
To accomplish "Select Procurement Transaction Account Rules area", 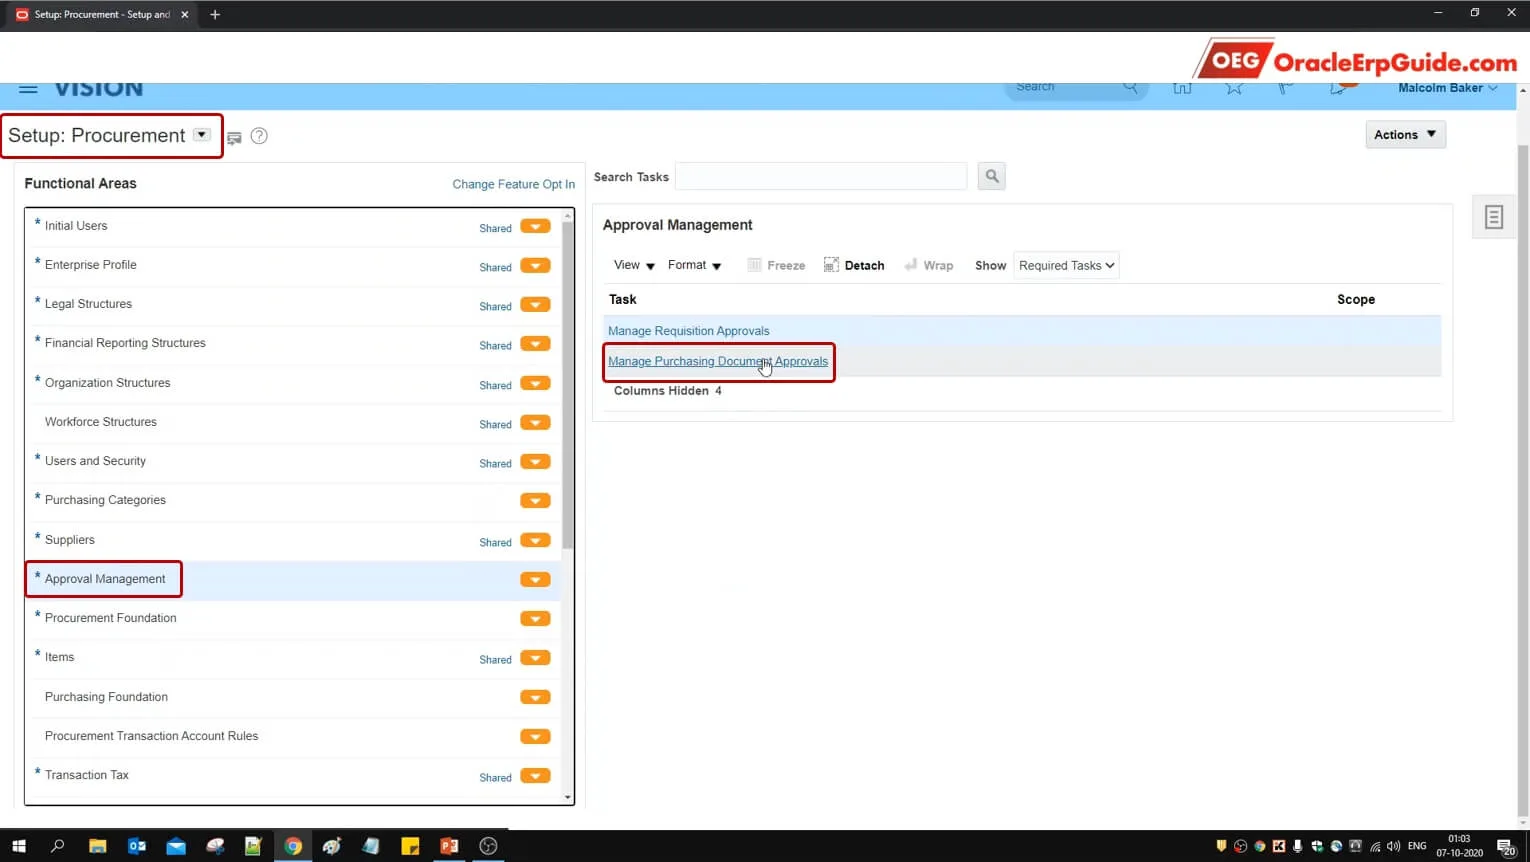I will pos(151,736).
